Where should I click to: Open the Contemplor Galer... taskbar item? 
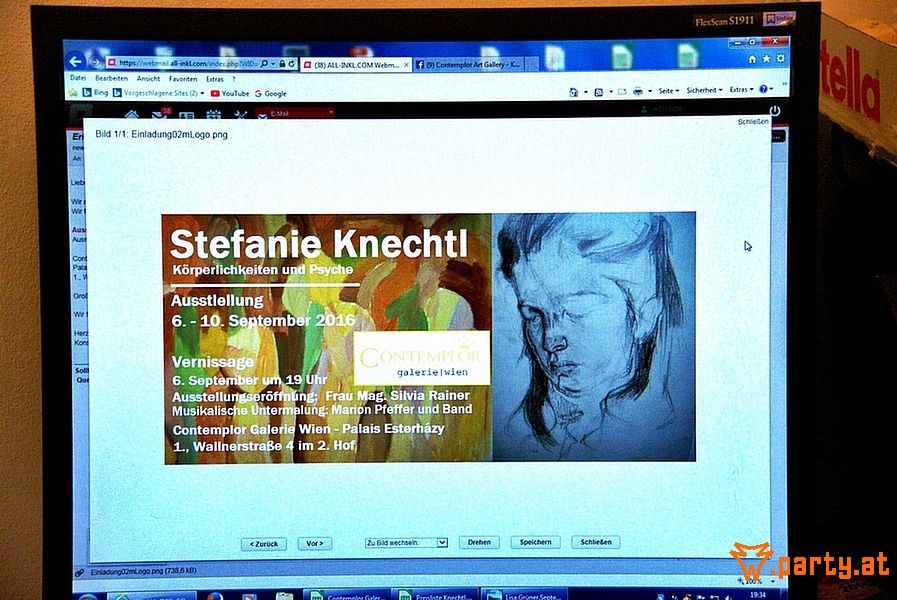click(347, 595)
